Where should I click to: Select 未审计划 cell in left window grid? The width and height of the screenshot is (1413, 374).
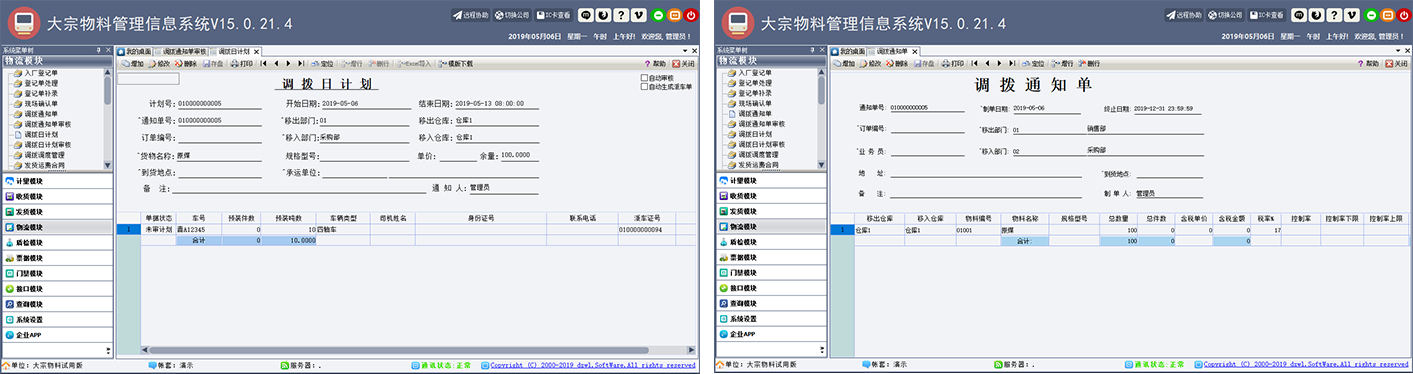(x=158, y=229)
